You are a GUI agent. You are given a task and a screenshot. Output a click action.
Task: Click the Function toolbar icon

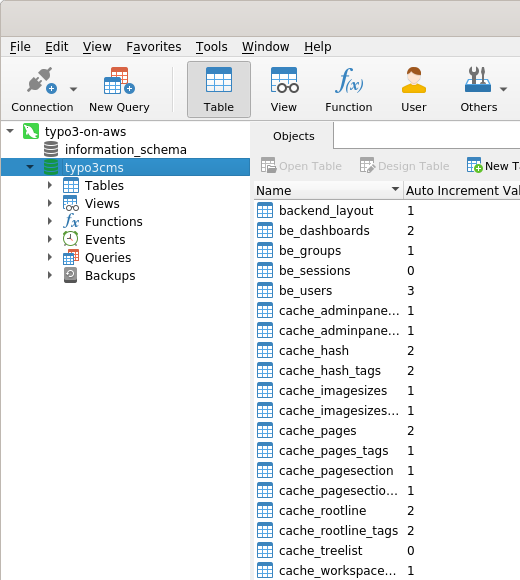pos(349,80)
